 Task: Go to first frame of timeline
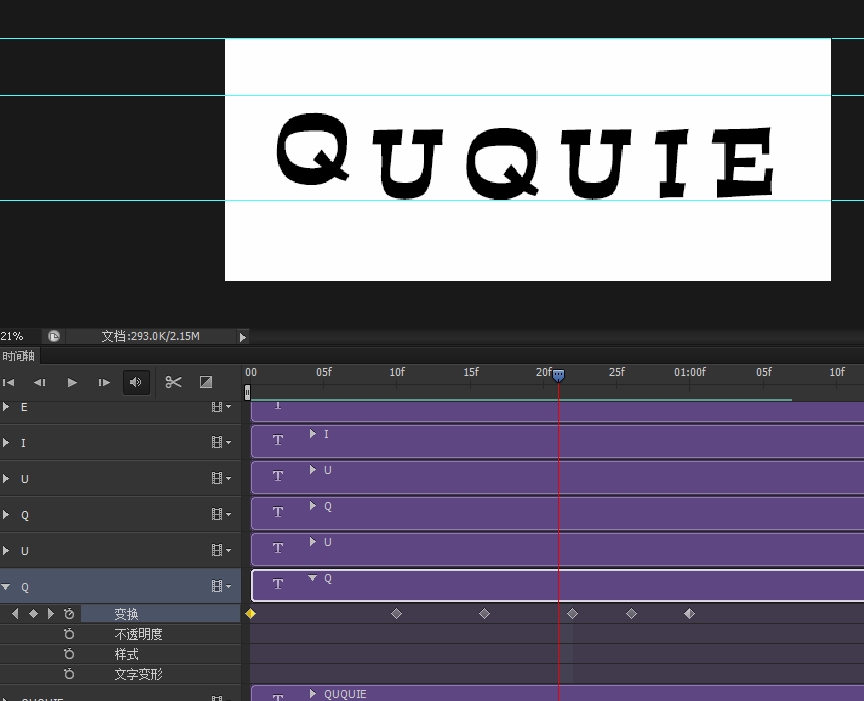9,382
